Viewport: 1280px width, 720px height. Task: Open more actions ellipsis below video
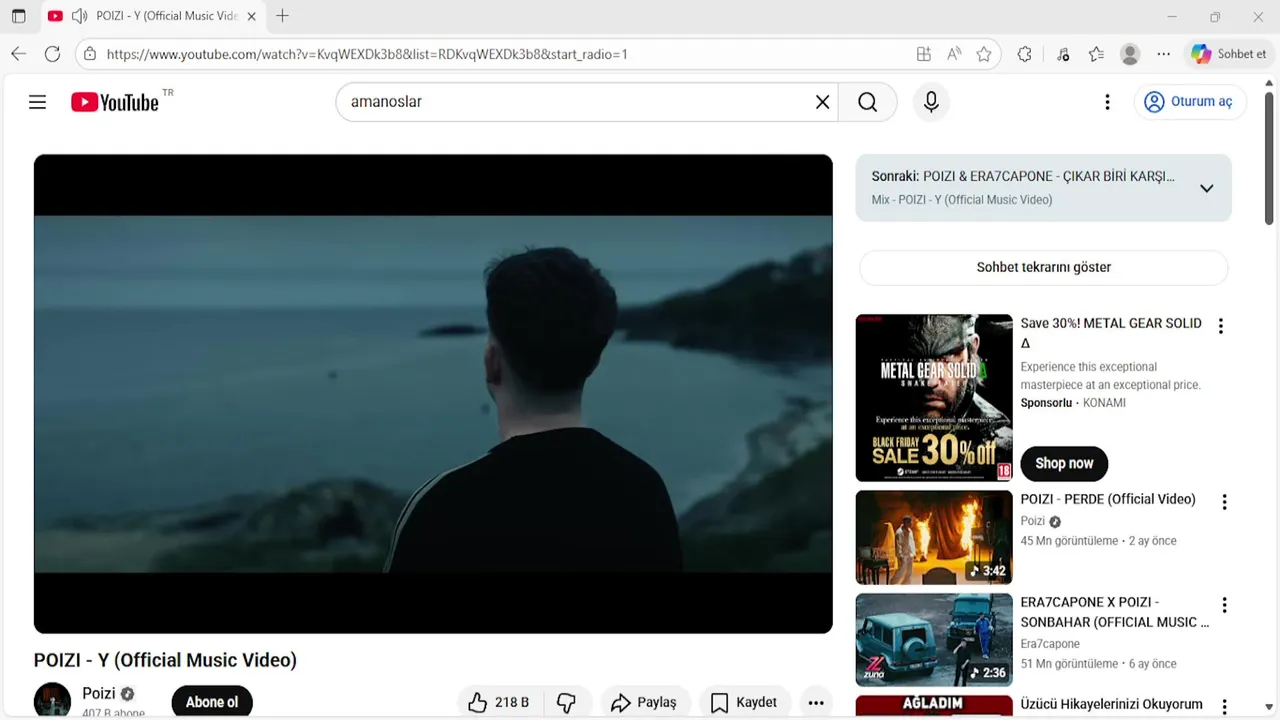816,702
